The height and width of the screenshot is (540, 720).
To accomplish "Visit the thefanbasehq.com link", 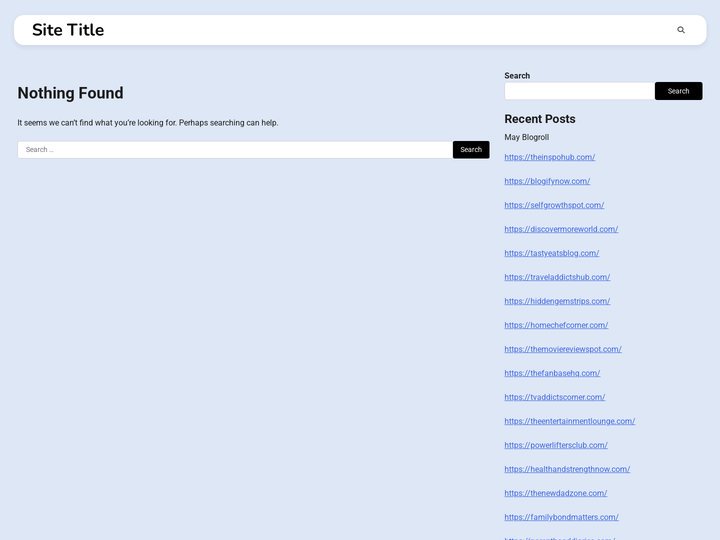I will coord(552,373).
